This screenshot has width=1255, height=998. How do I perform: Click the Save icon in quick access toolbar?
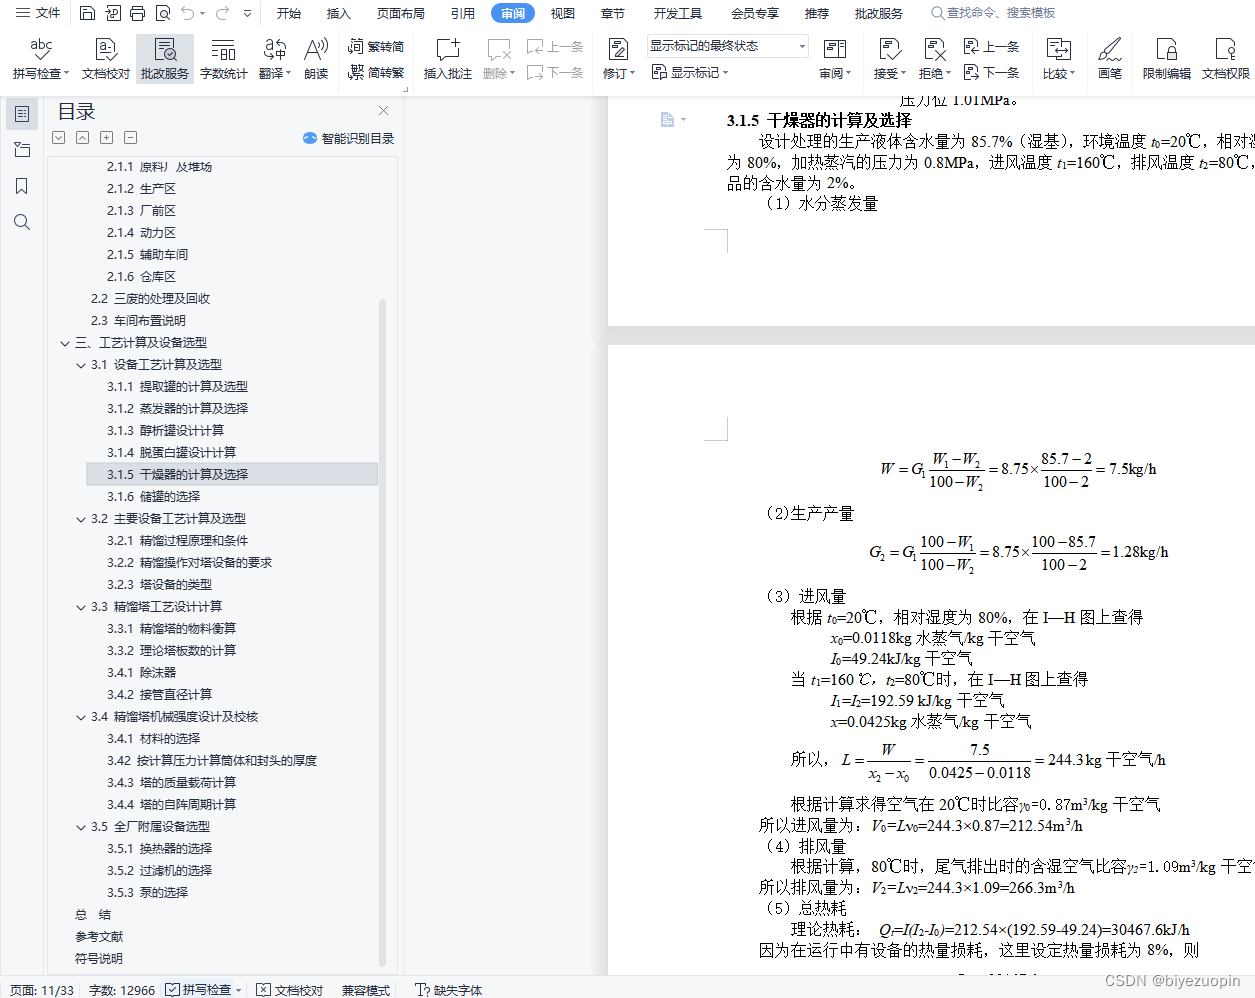pyautogui.click(x=87, y=13)
